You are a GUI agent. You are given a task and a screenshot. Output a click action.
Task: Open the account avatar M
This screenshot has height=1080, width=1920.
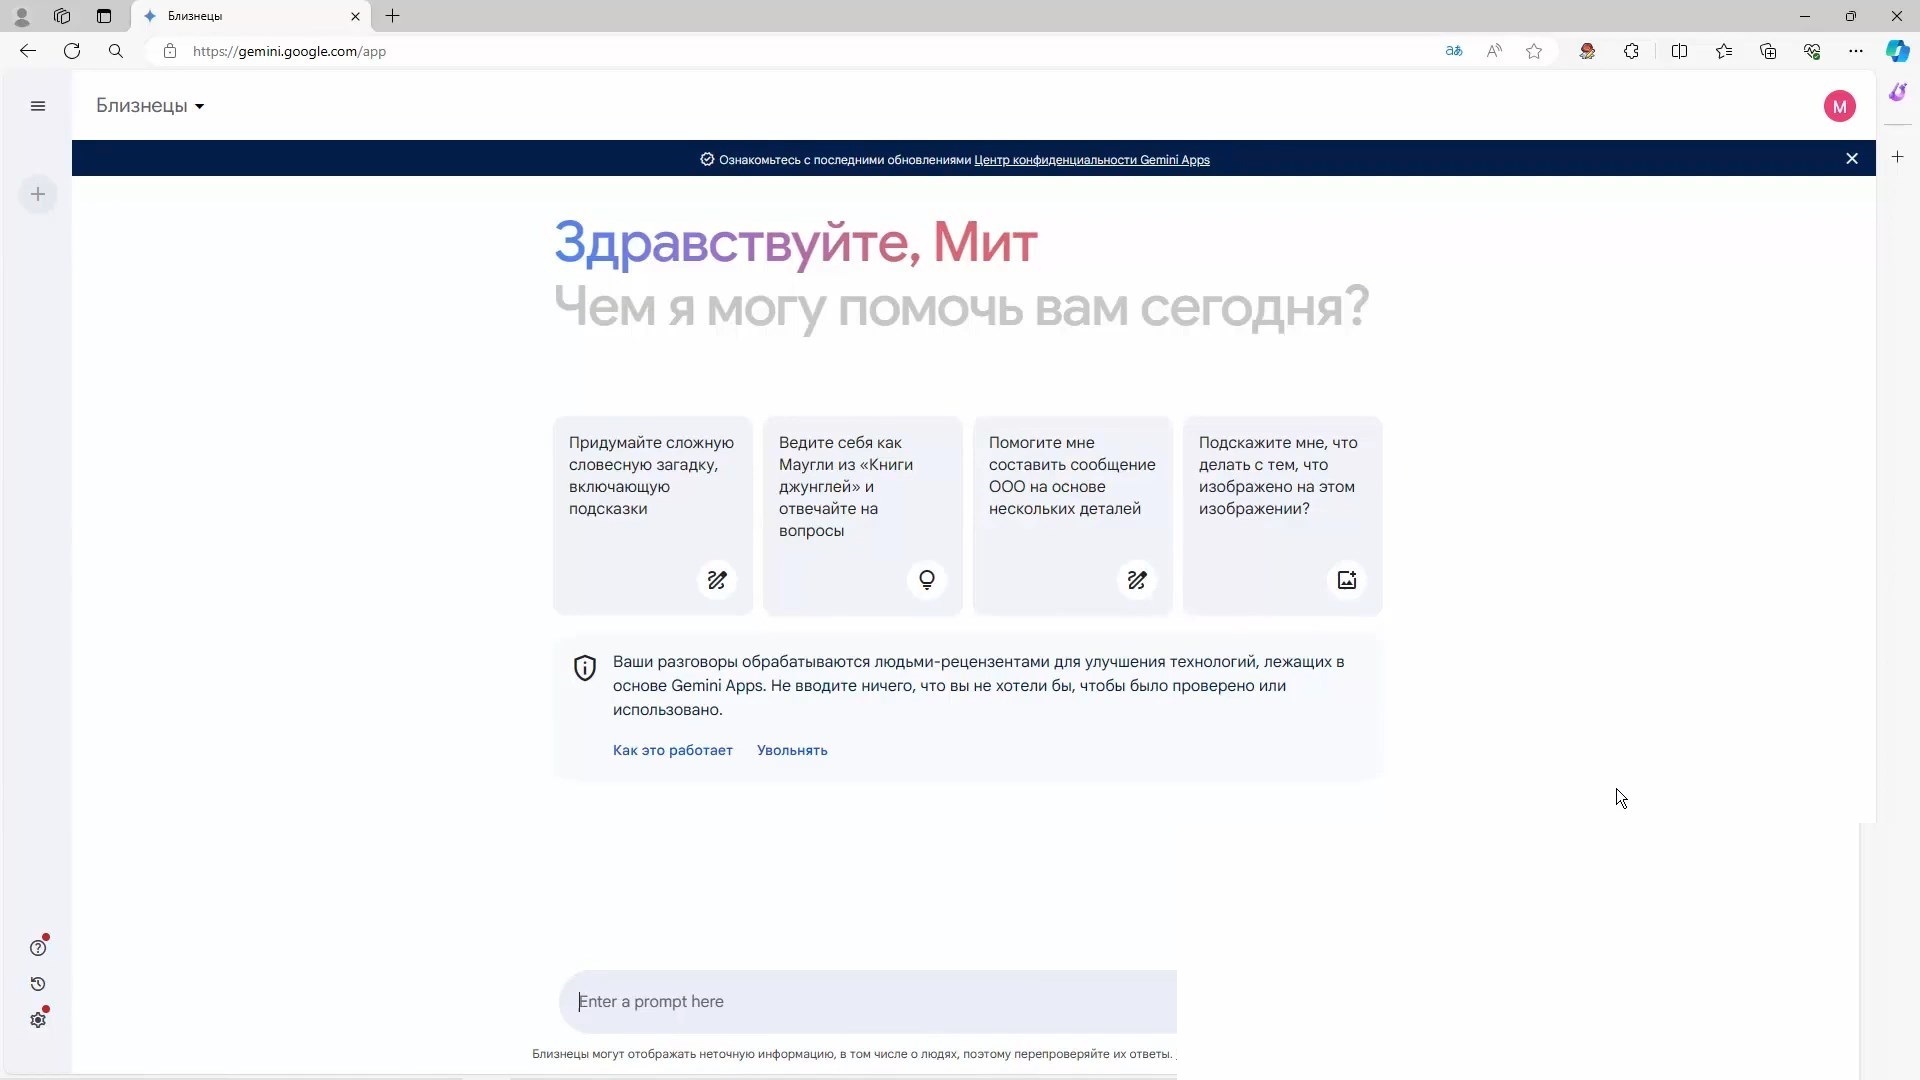pos(1839,106)
